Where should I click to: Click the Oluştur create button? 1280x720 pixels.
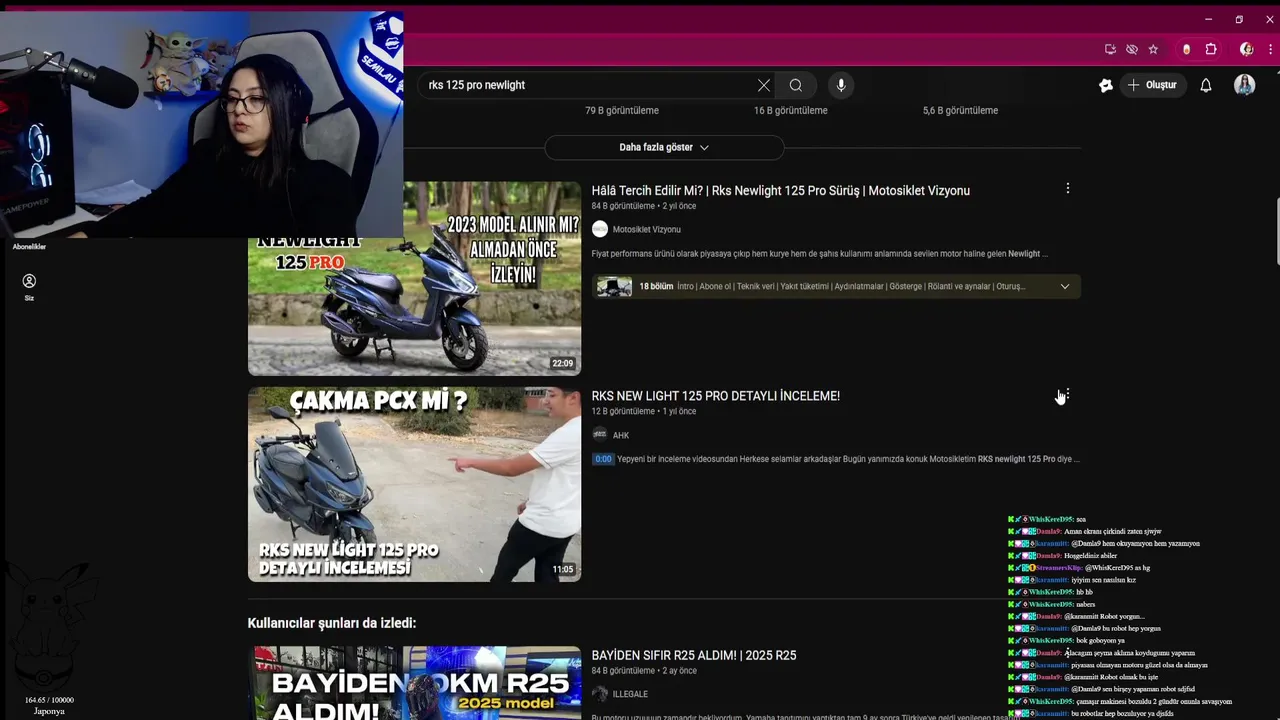click(x=1152, y=85)
